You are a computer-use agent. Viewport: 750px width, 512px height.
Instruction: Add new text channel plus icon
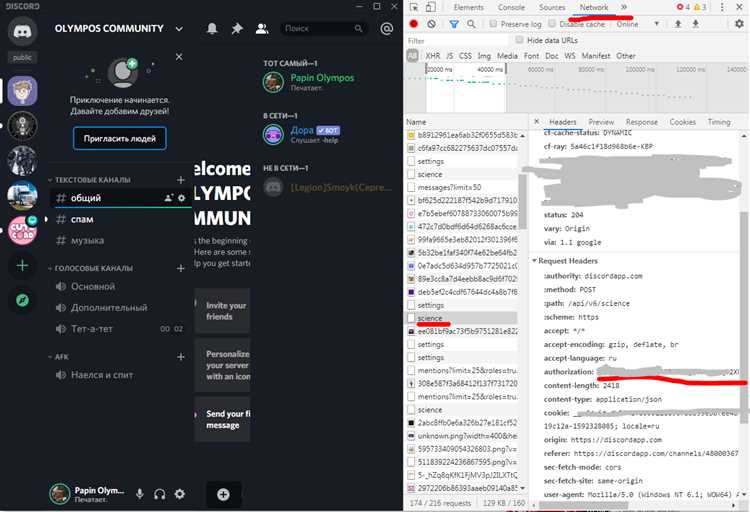(181, 180)
